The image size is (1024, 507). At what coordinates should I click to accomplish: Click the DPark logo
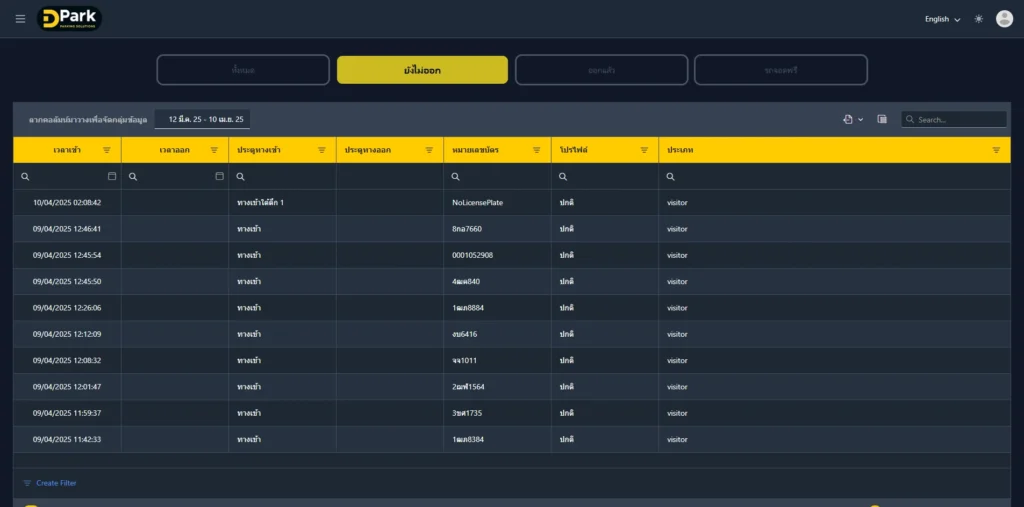[x=69, y=19]
